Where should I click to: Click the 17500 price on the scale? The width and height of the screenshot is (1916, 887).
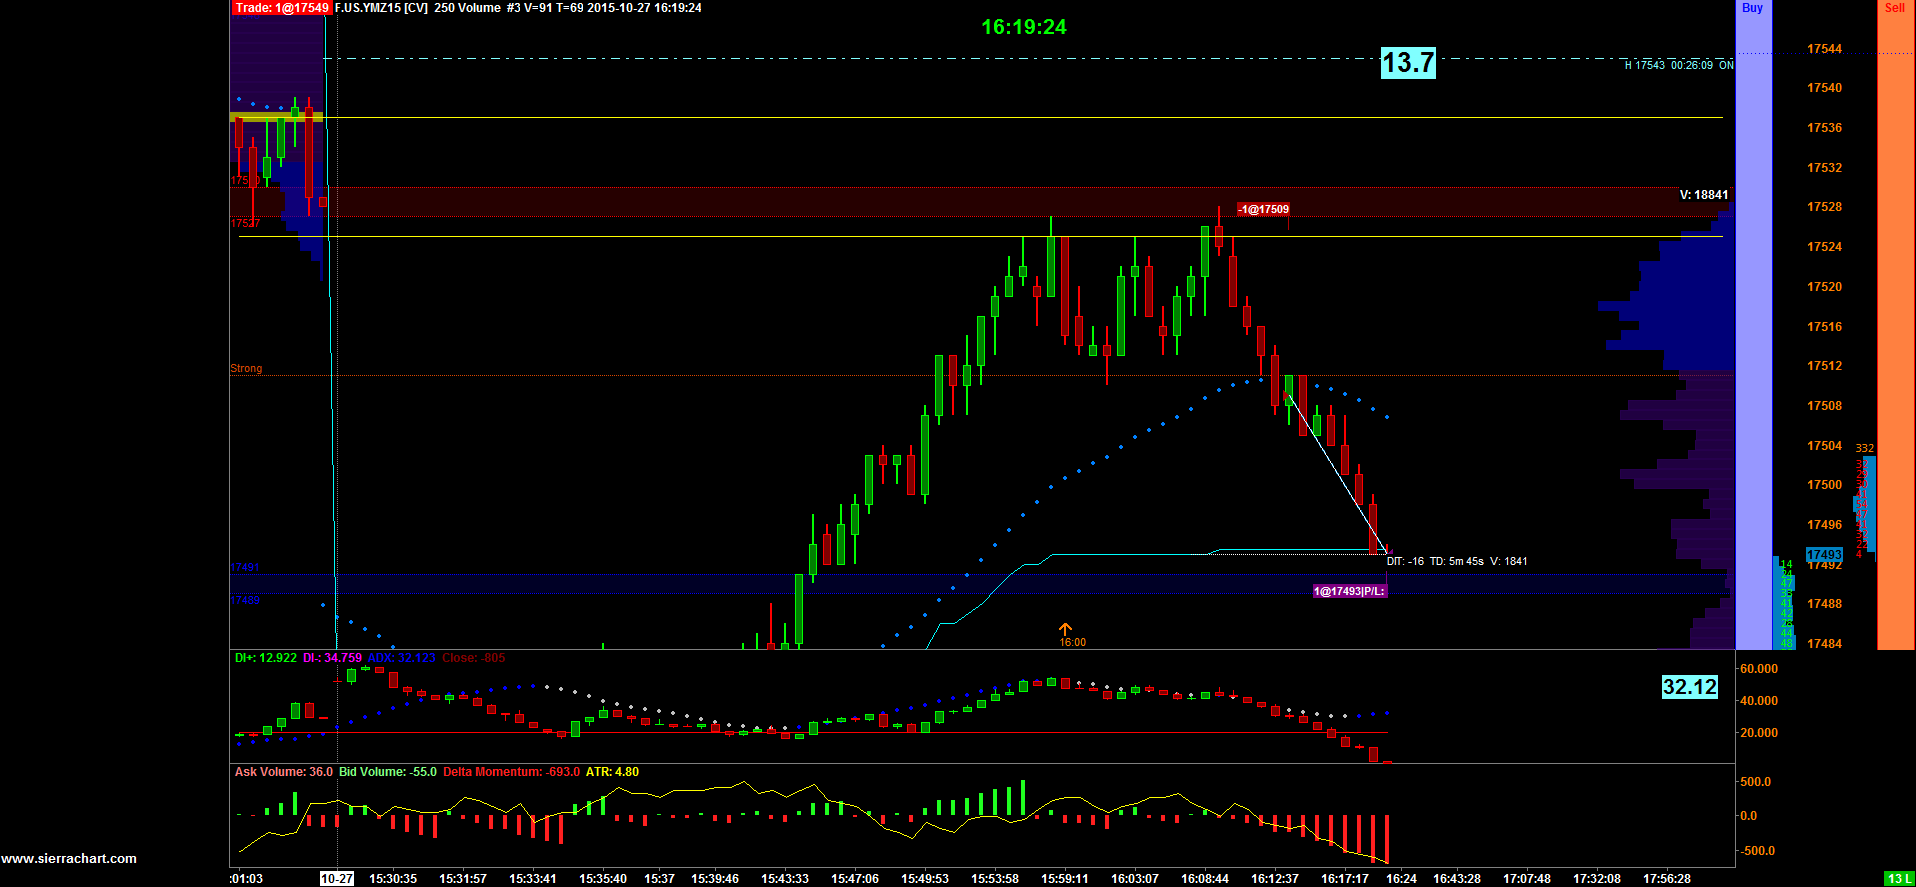tap(1824, 485)
